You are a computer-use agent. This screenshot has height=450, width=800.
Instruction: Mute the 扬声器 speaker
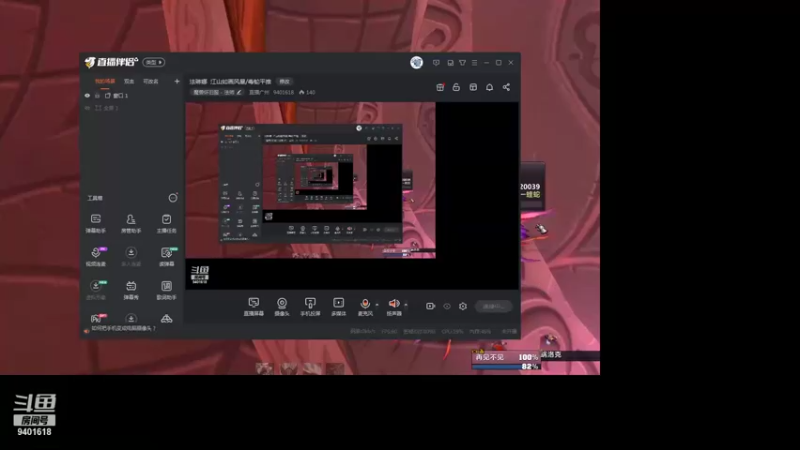[394, 307]
